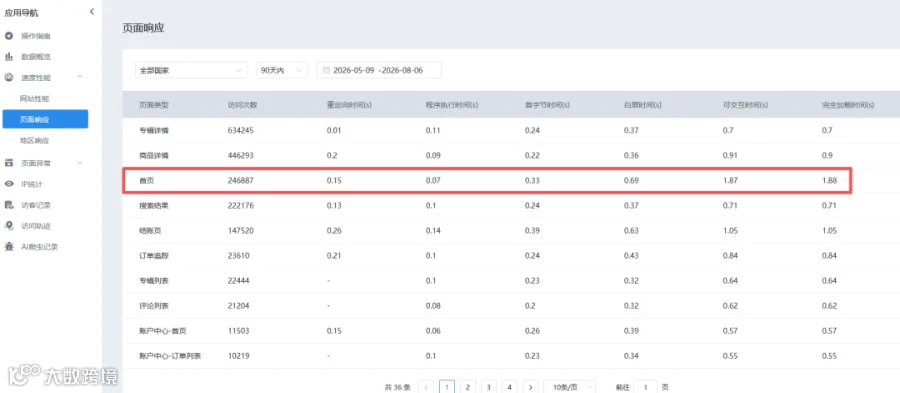Open the 90天内 time range dropdown
Image resolution: width=900 pixels, height=393 pixels.
[x=282, y=70]
